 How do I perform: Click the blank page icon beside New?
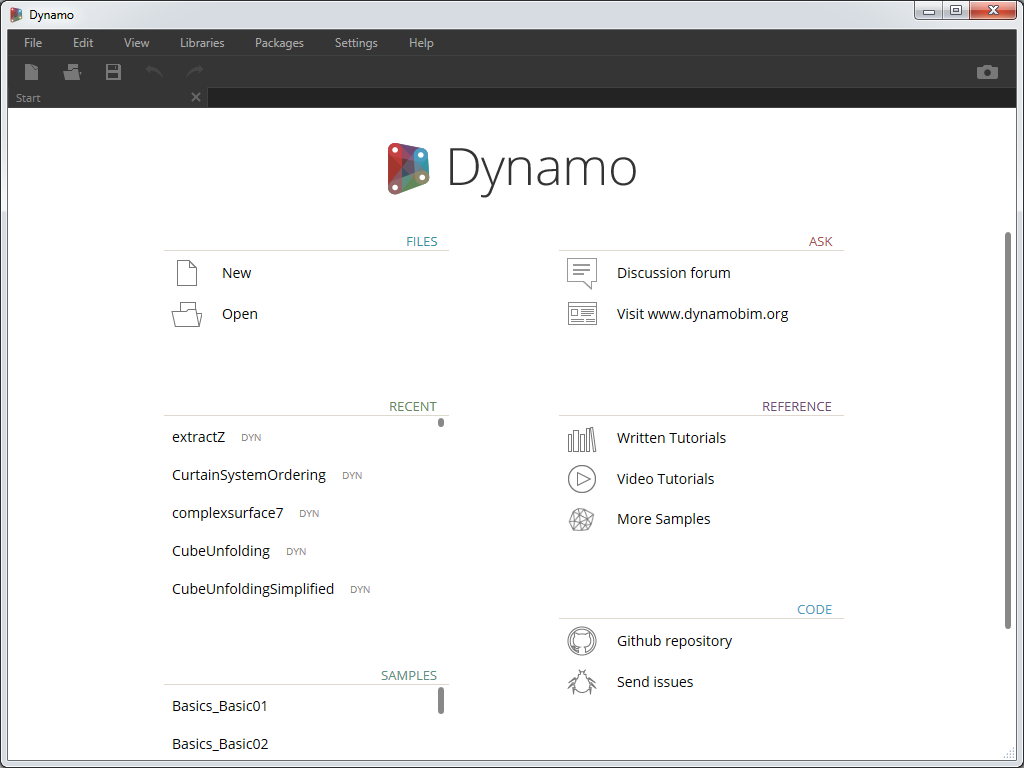click(x=187, y=273)
